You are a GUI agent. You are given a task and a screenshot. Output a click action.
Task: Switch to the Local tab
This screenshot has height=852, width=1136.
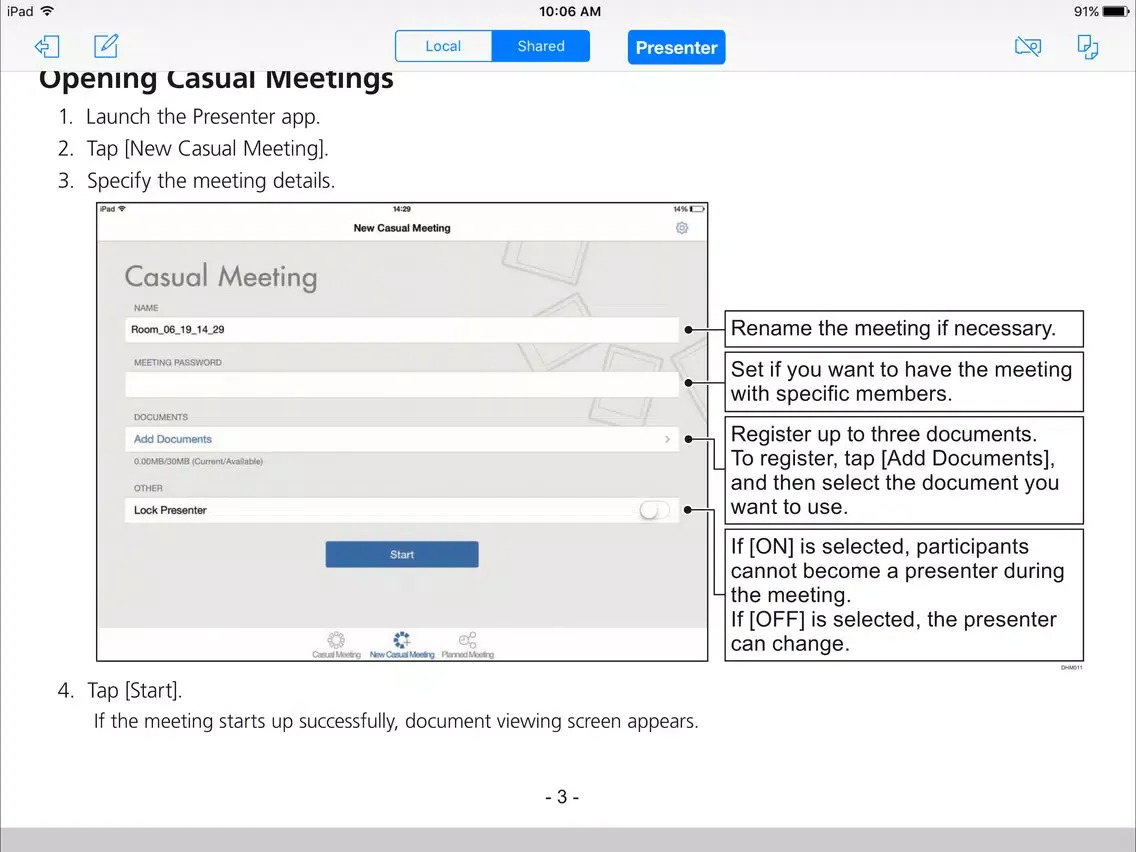443,46
